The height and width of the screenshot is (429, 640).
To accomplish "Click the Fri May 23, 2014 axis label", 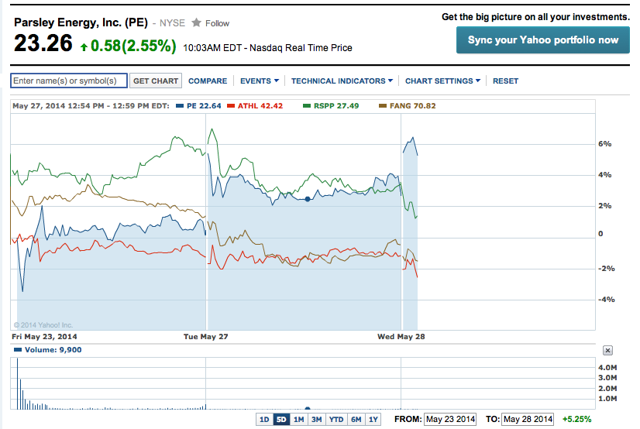I will (44, 336).
